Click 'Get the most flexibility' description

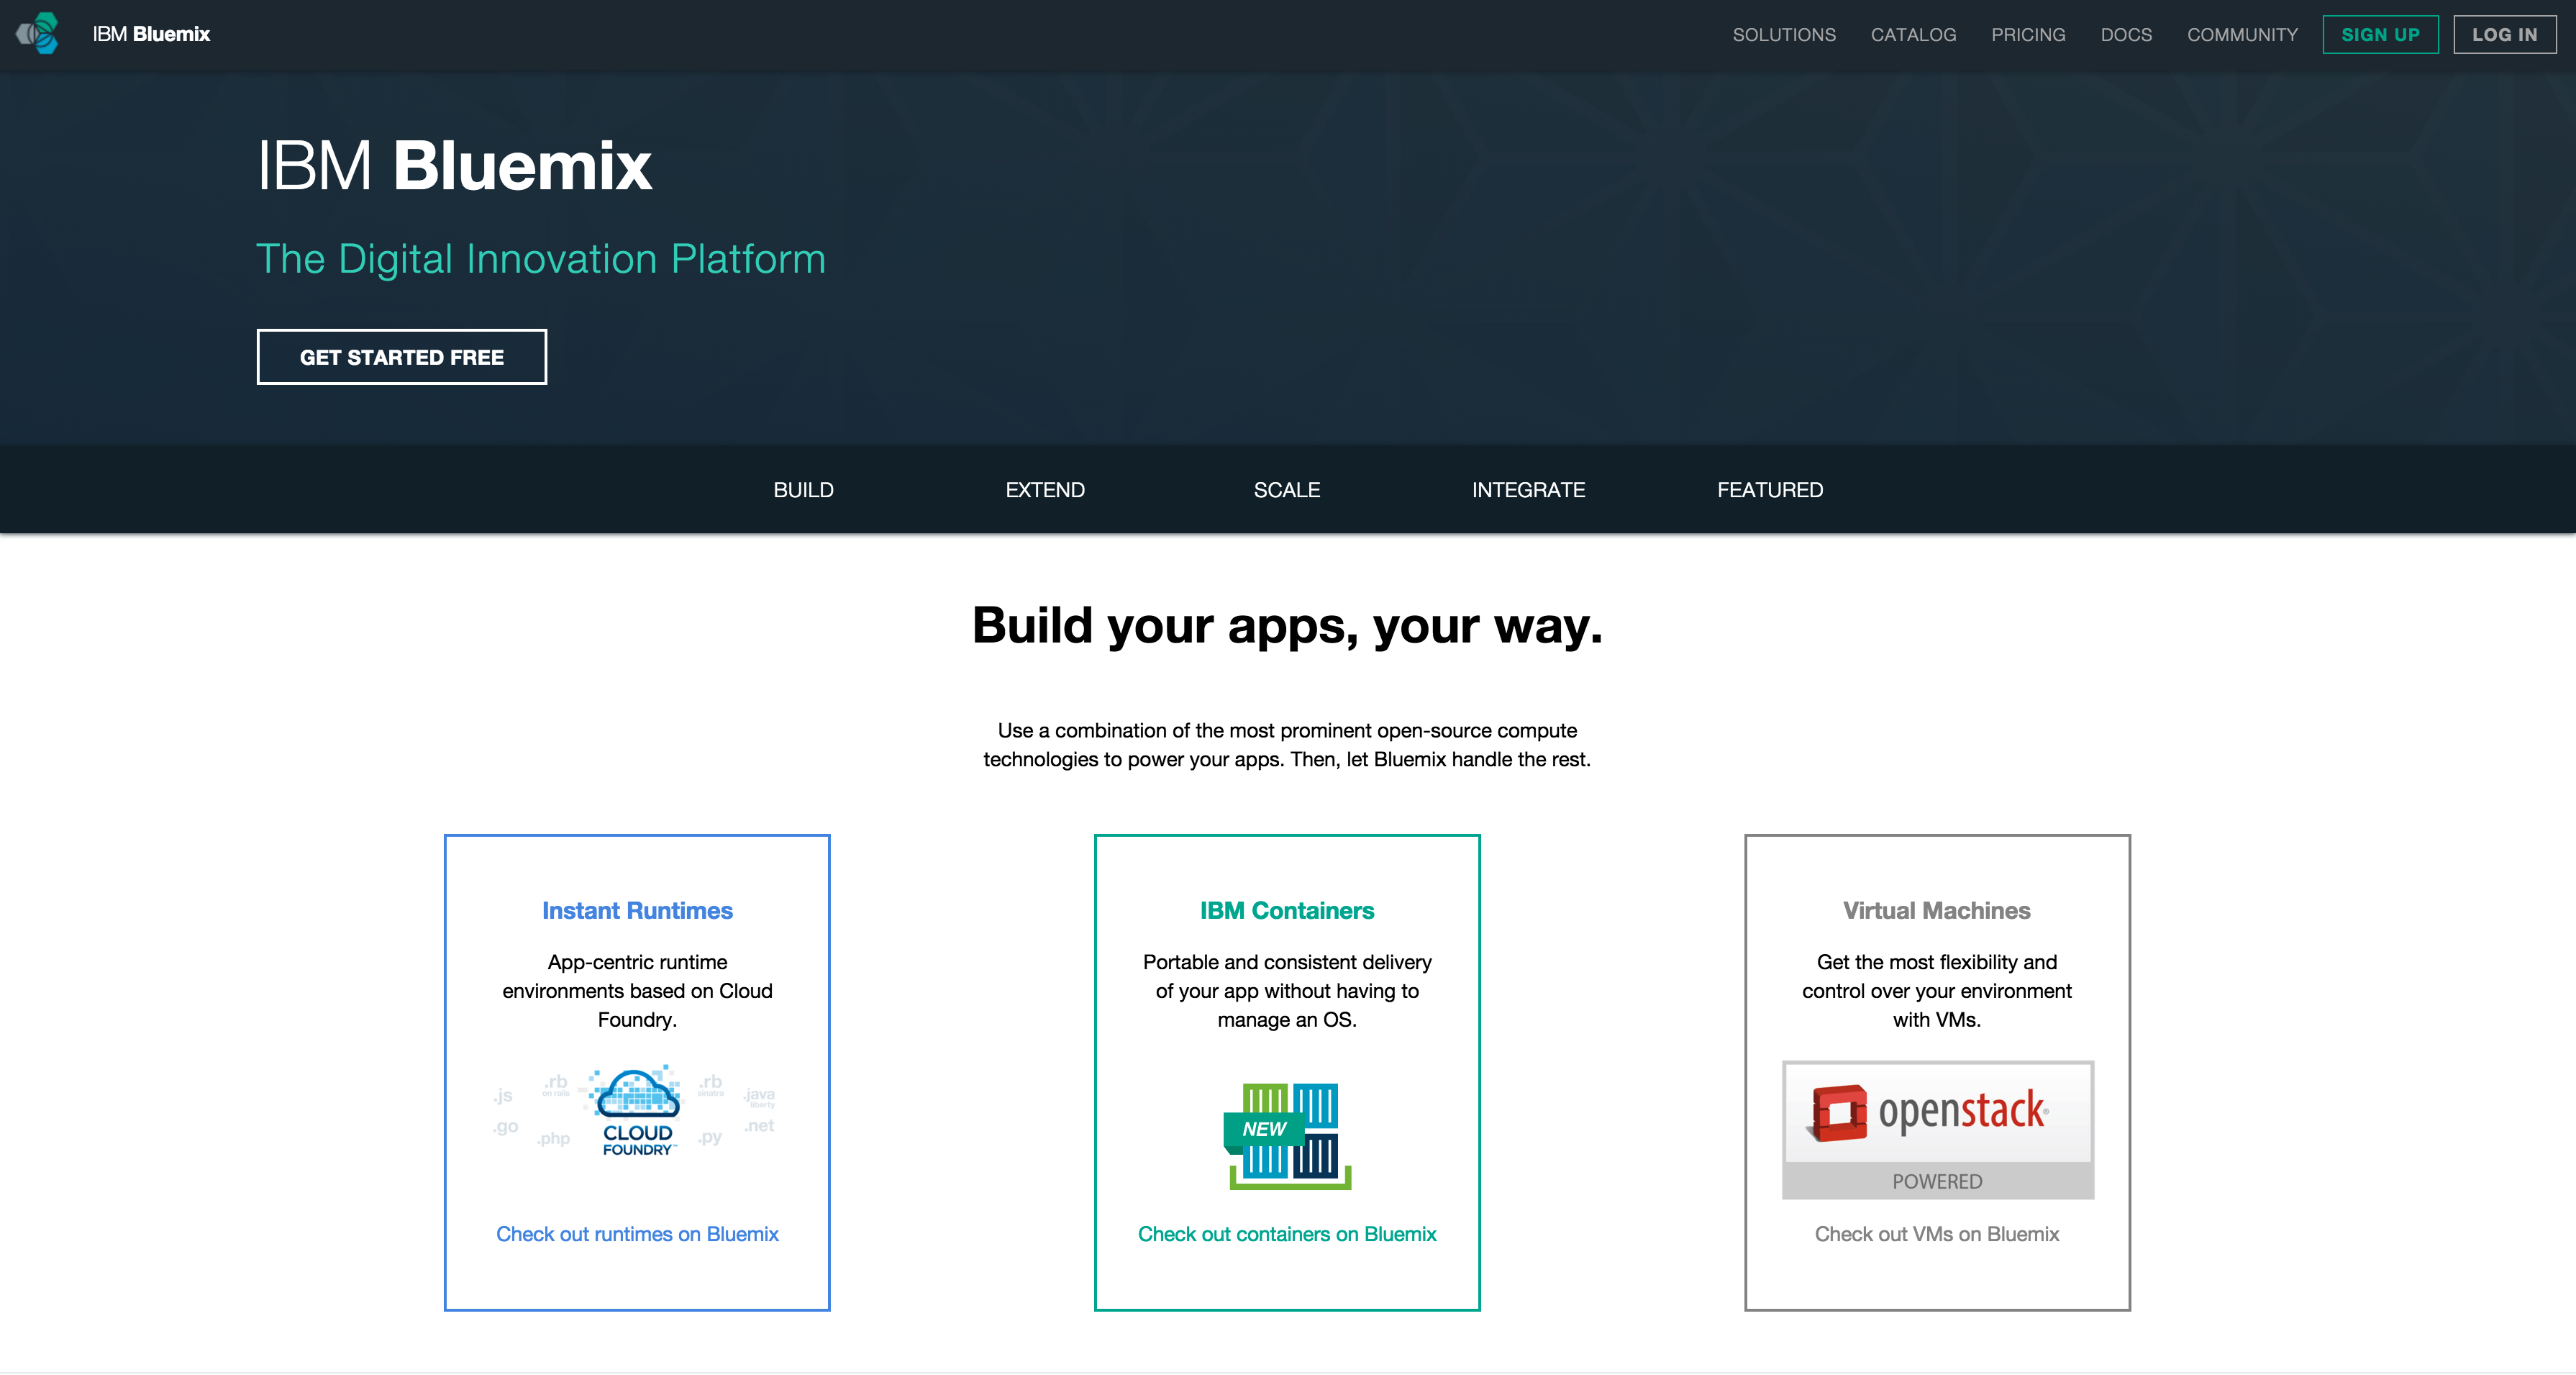1937,991
